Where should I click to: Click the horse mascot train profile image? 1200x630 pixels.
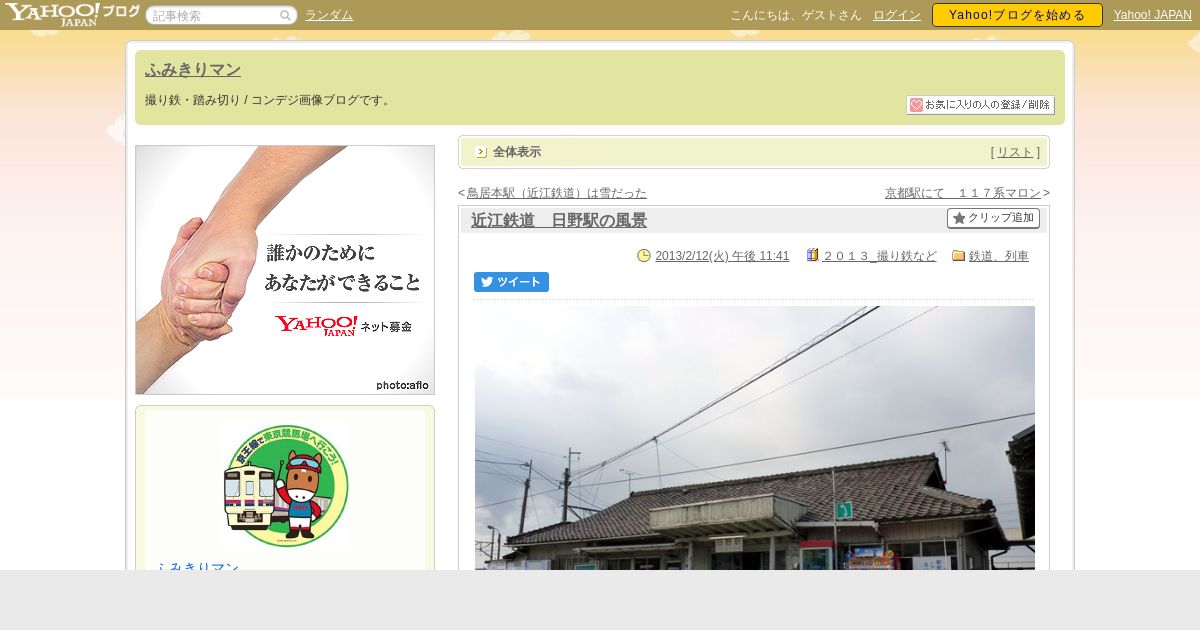coord(285,485)
